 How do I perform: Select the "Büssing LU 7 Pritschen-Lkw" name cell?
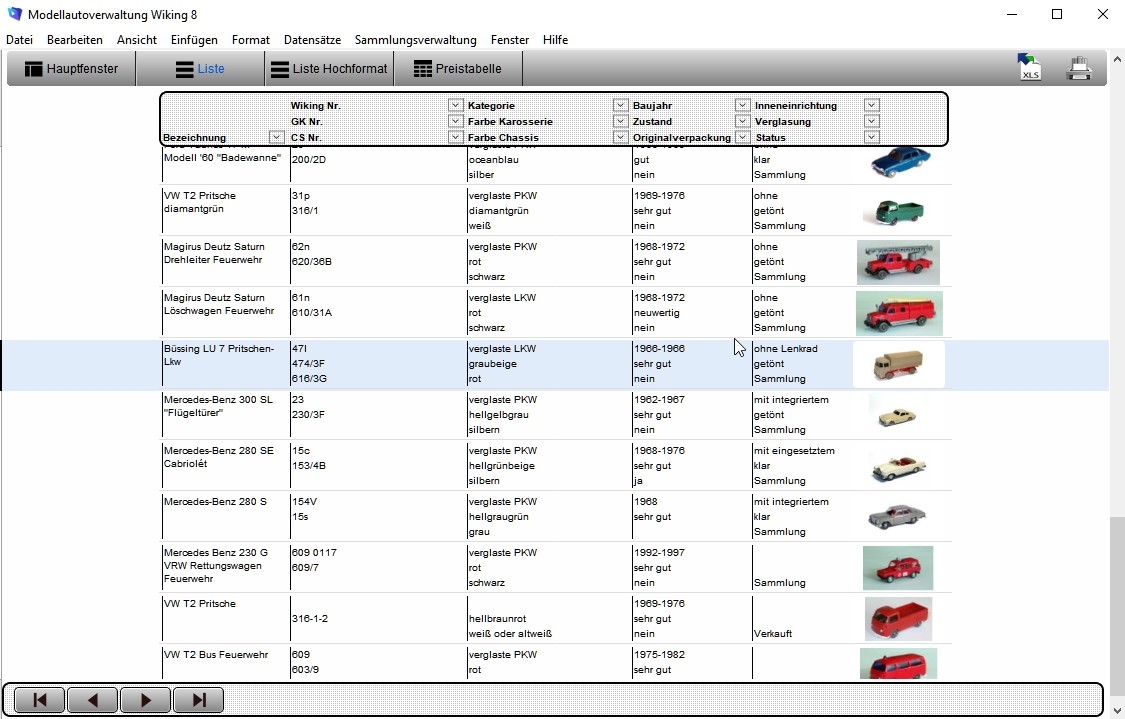219,355
